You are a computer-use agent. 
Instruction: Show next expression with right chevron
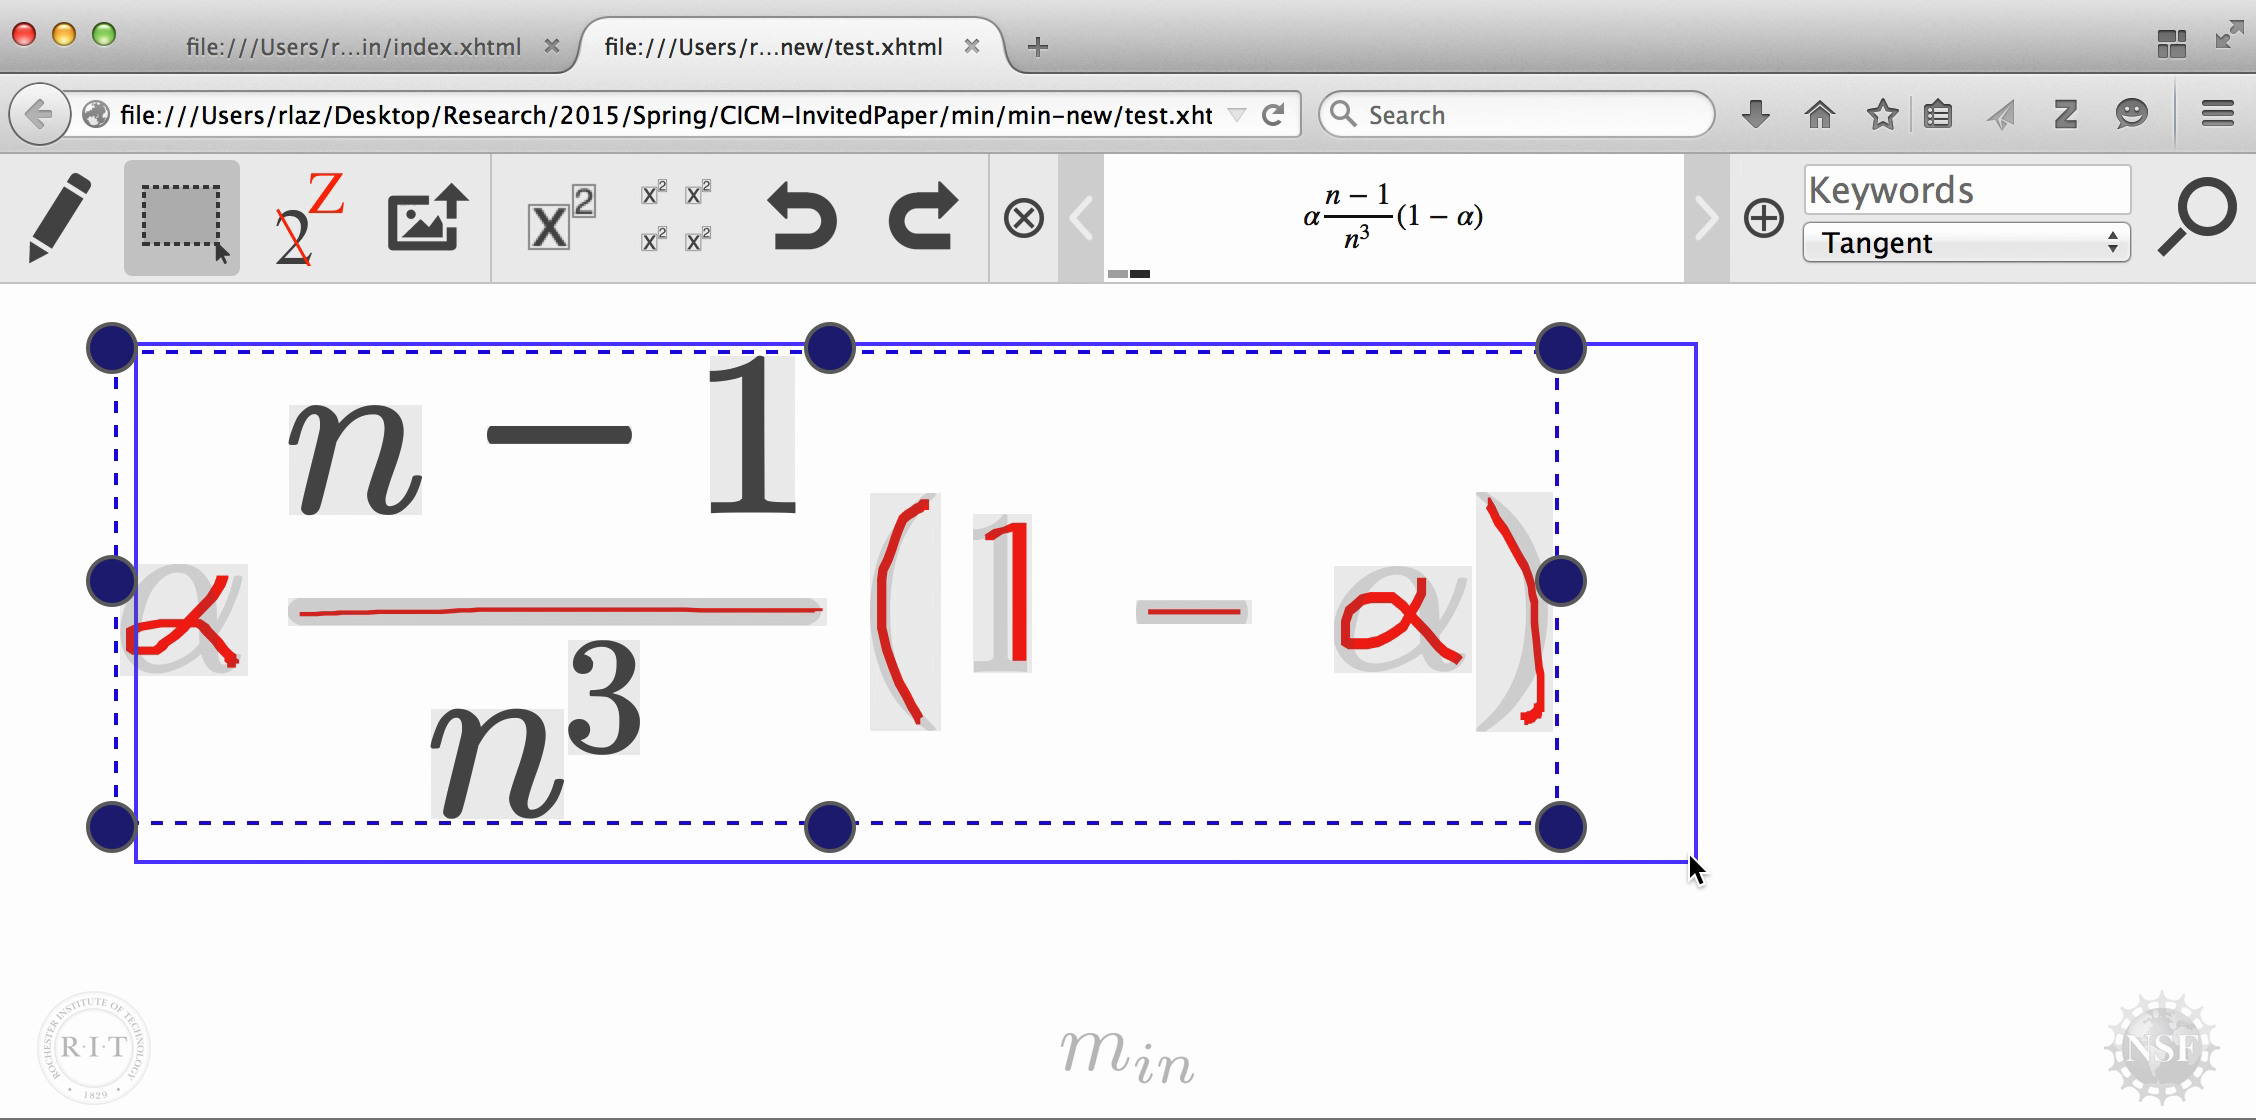coord(1706,218)
